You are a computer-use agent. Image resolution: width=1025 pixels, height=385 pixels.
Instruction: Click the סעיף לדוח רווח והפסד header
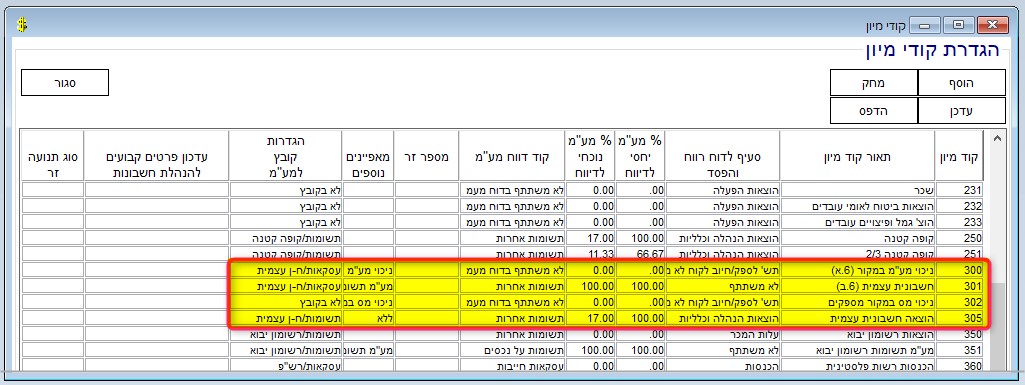(x=723, y=156)
